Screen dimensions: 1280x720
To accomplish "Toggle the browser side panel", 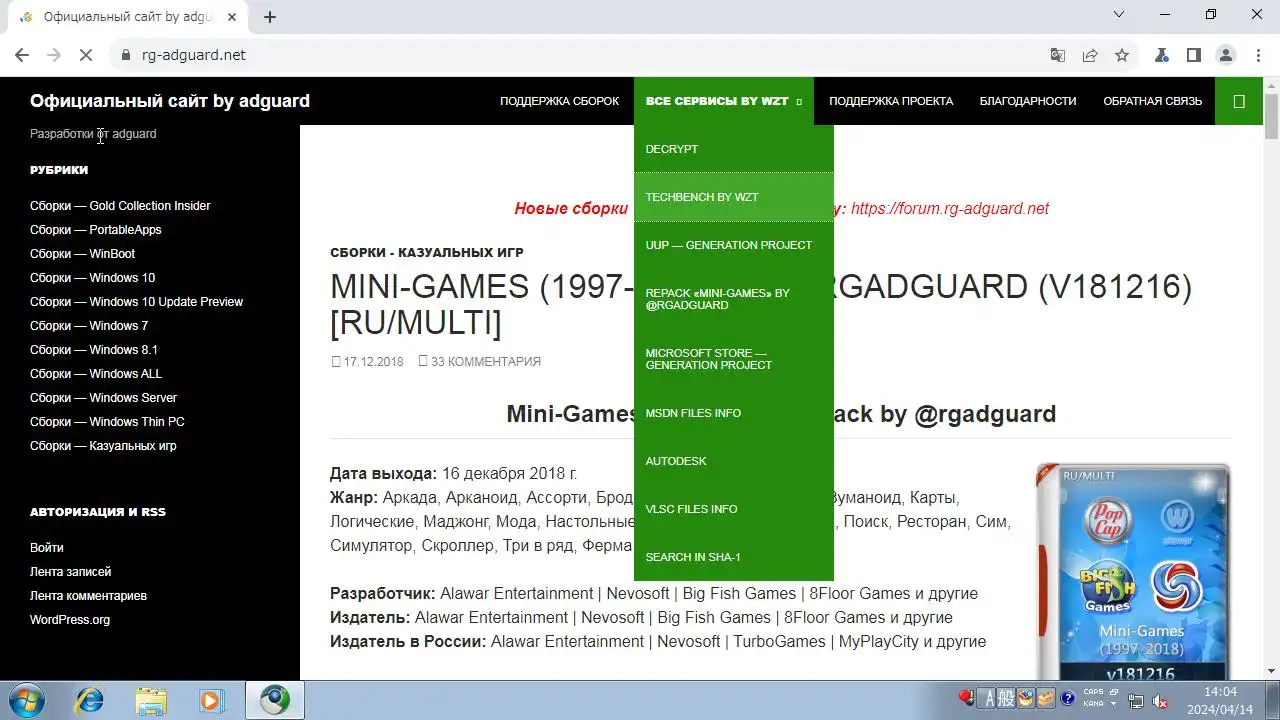I will [x=1194, y=55].
